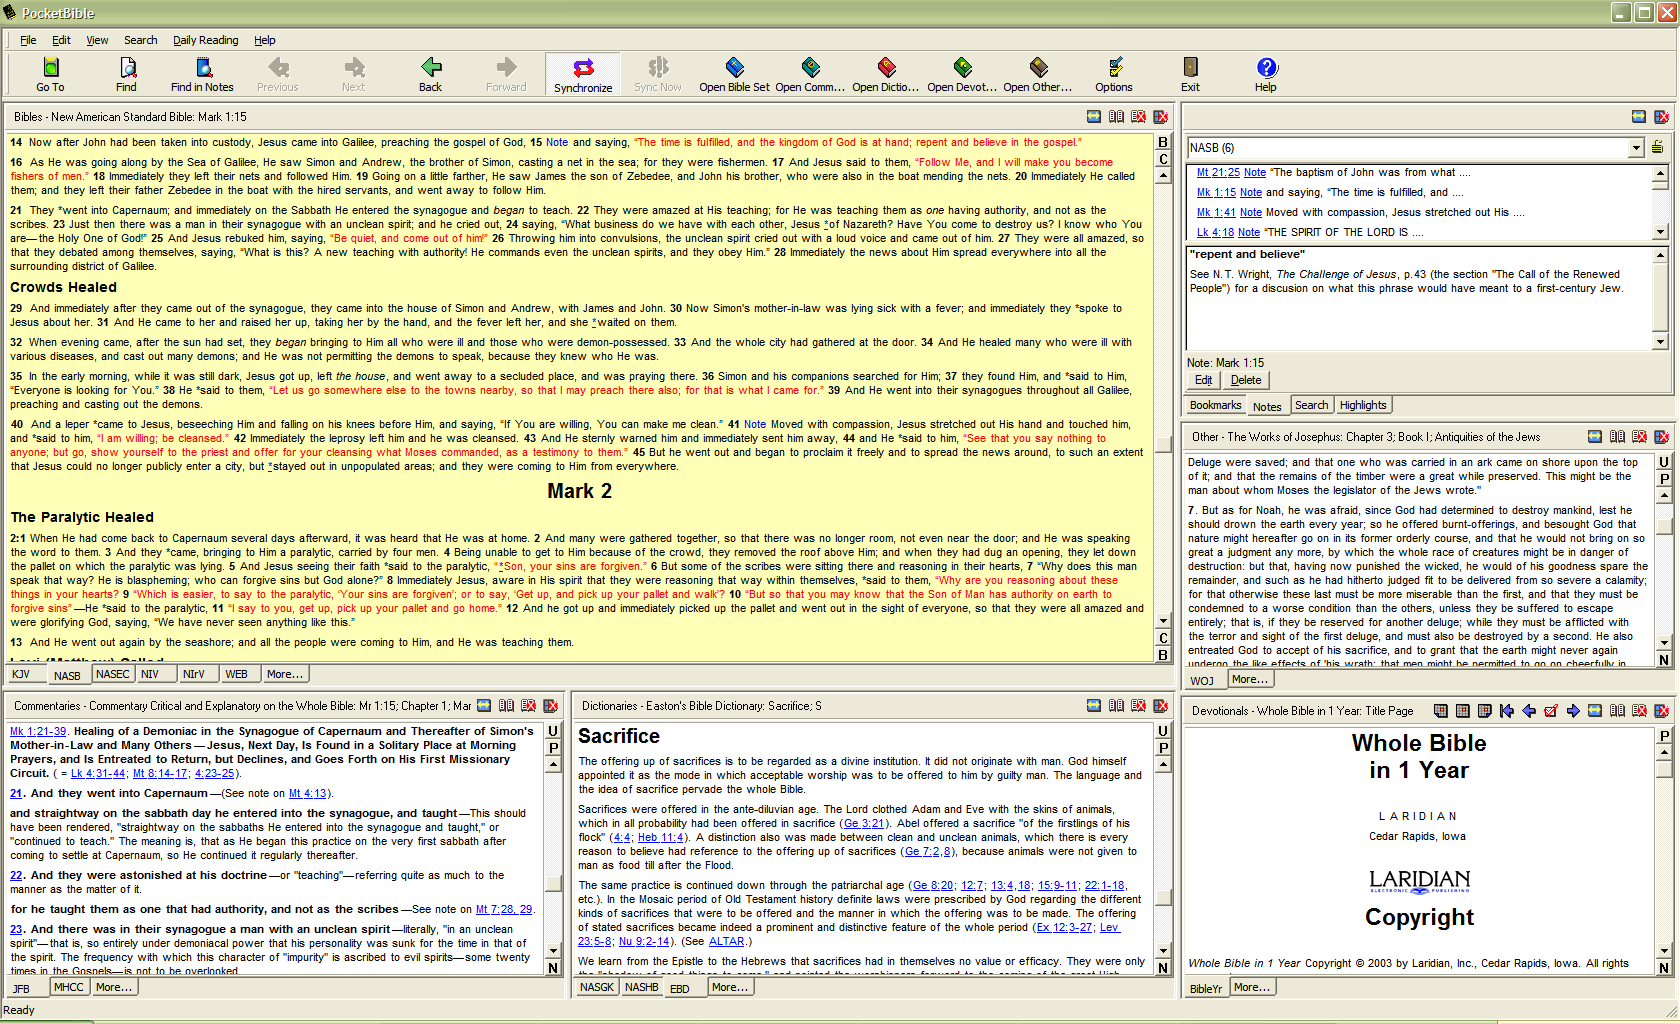Click down arrow of Dictionary pane scrollbar
The image size is (1680, 1024).
coord(1163,950)
